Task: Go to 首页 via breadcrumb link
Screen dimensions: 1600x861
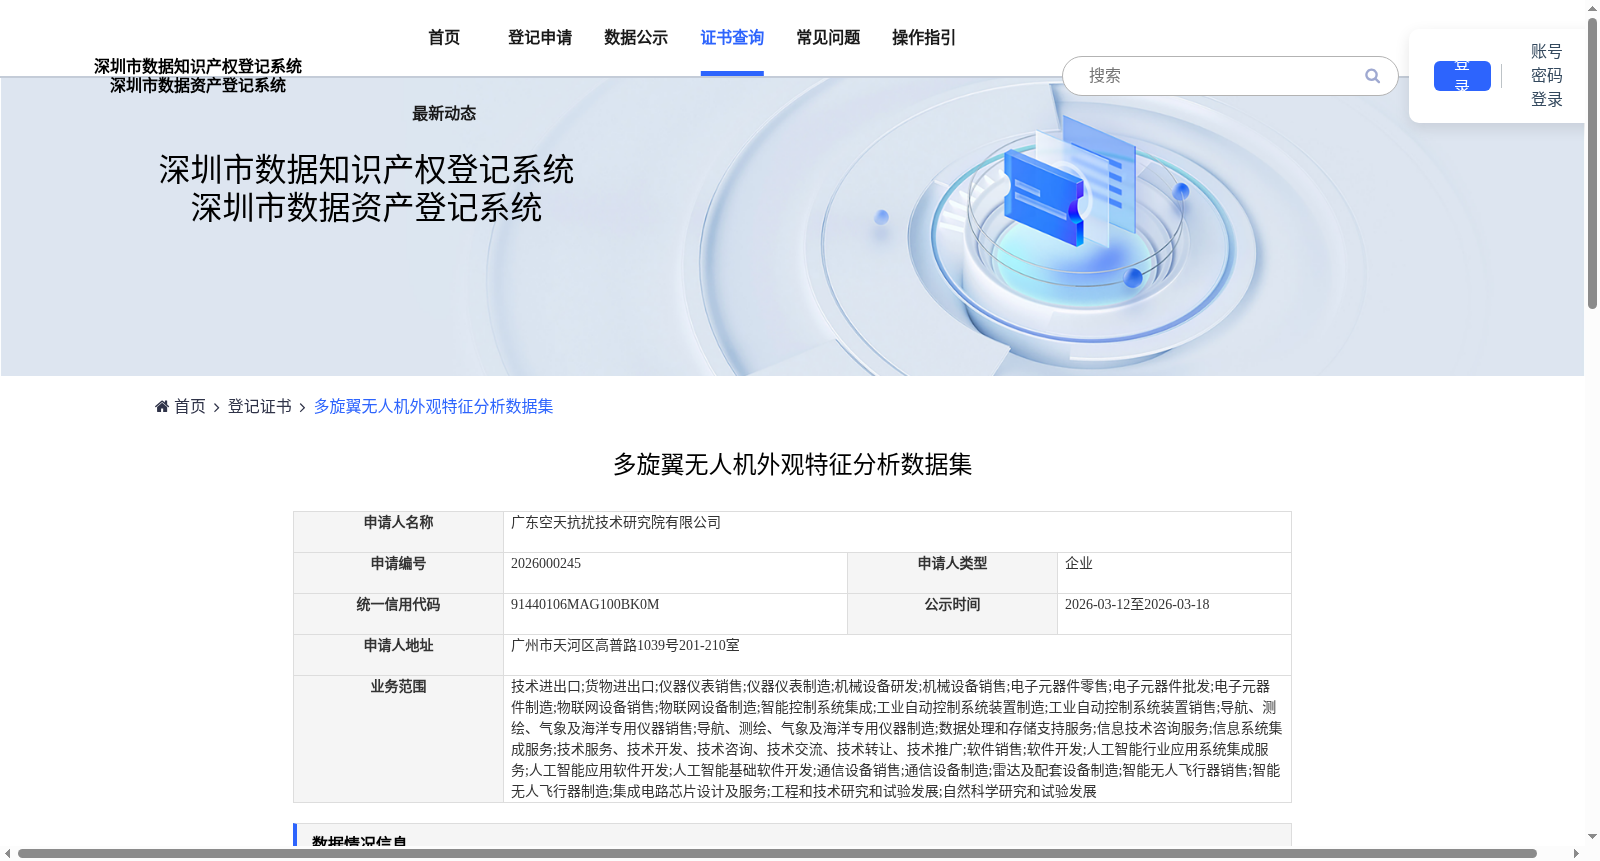Action: (190, 406)
